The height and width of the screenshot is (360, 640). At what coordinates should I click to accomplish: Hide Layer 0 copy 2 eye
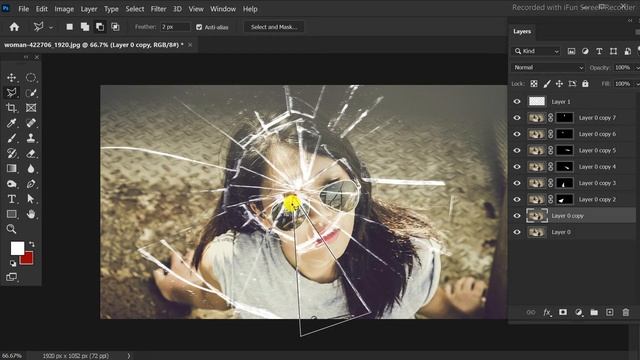(x=517, y=200)
